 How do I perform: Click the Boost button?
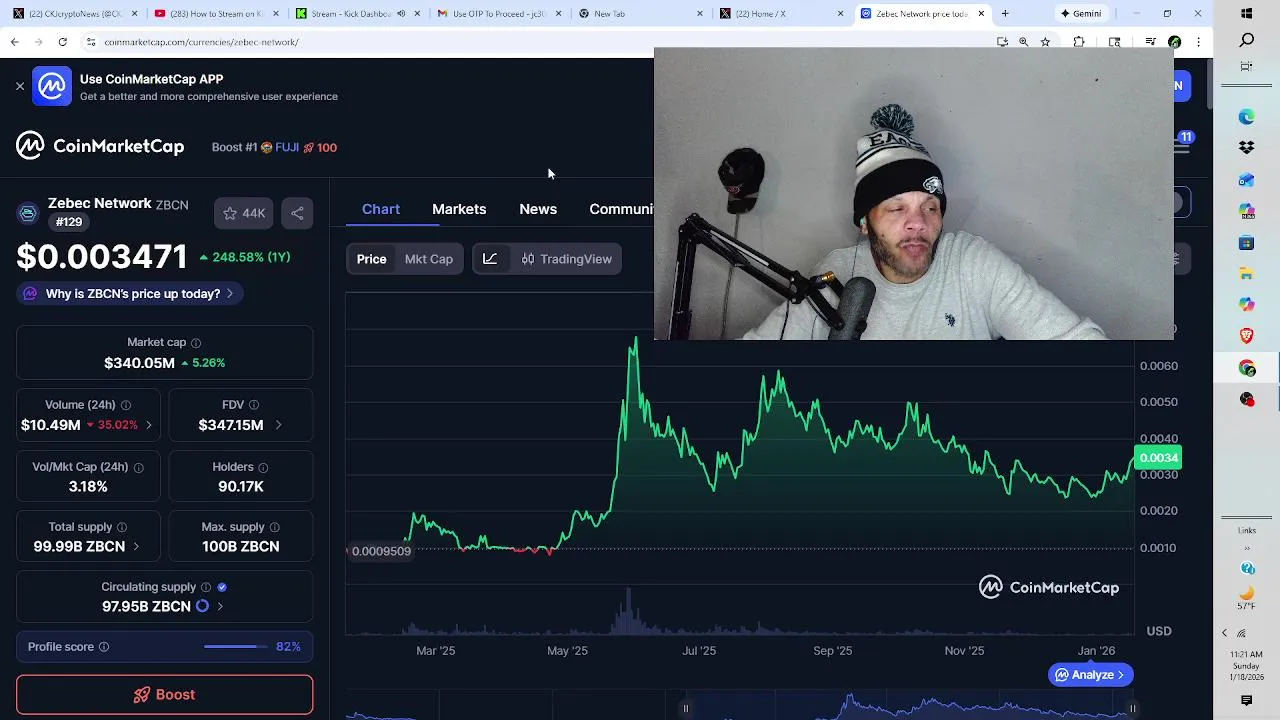164,695
